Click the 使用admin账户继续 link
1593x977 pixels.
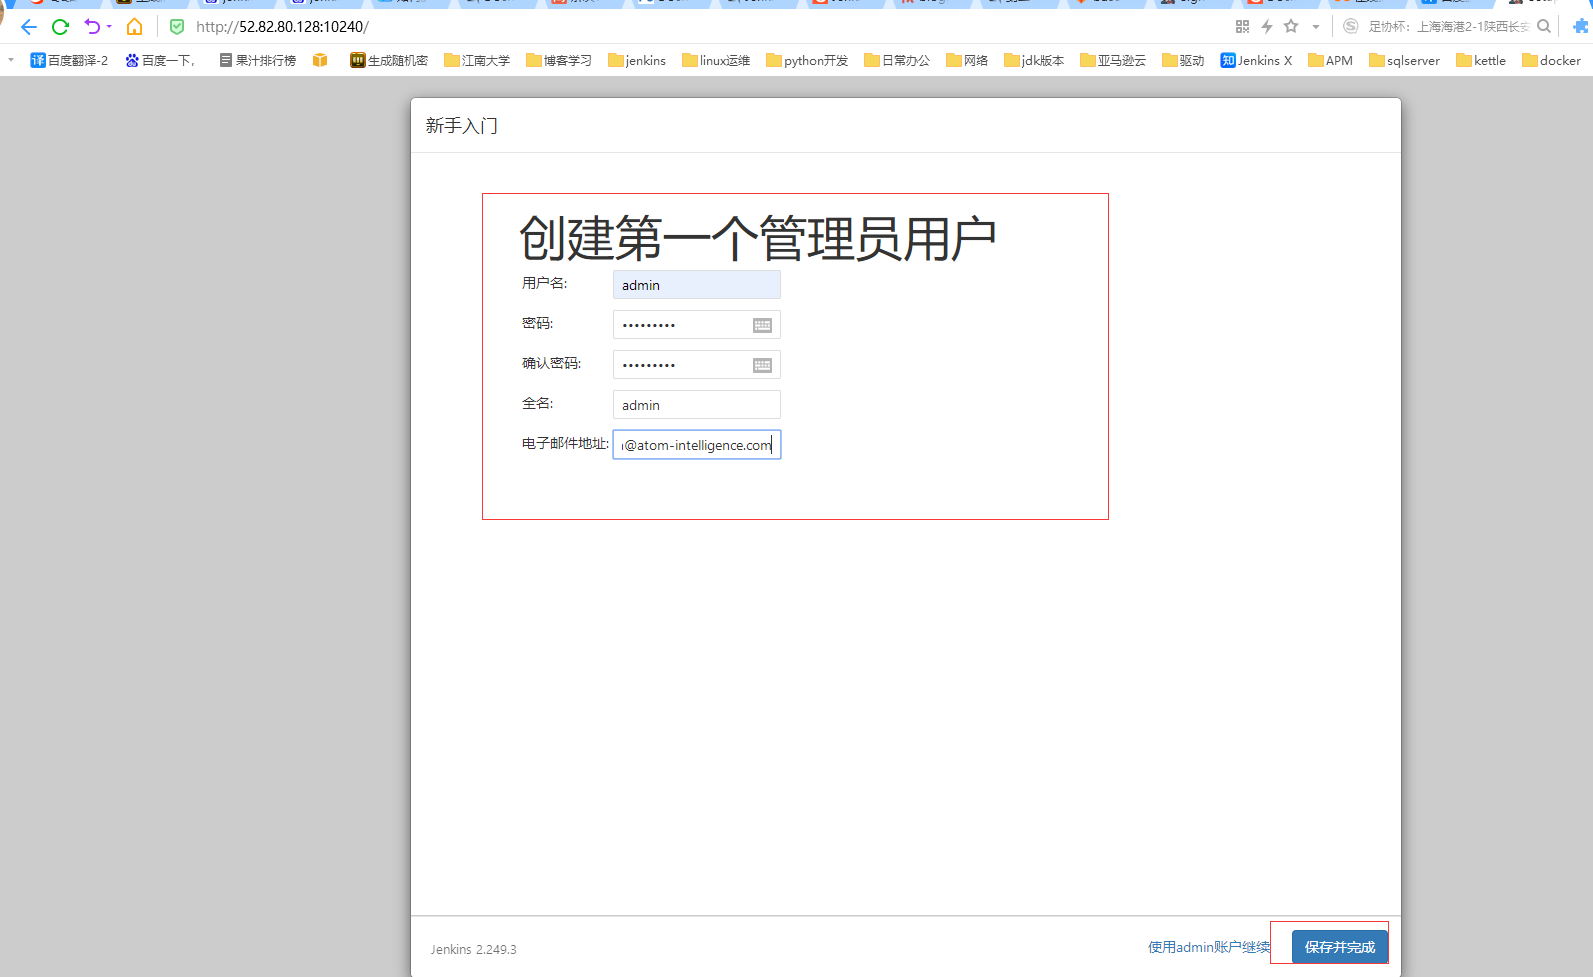point(1208,947)
